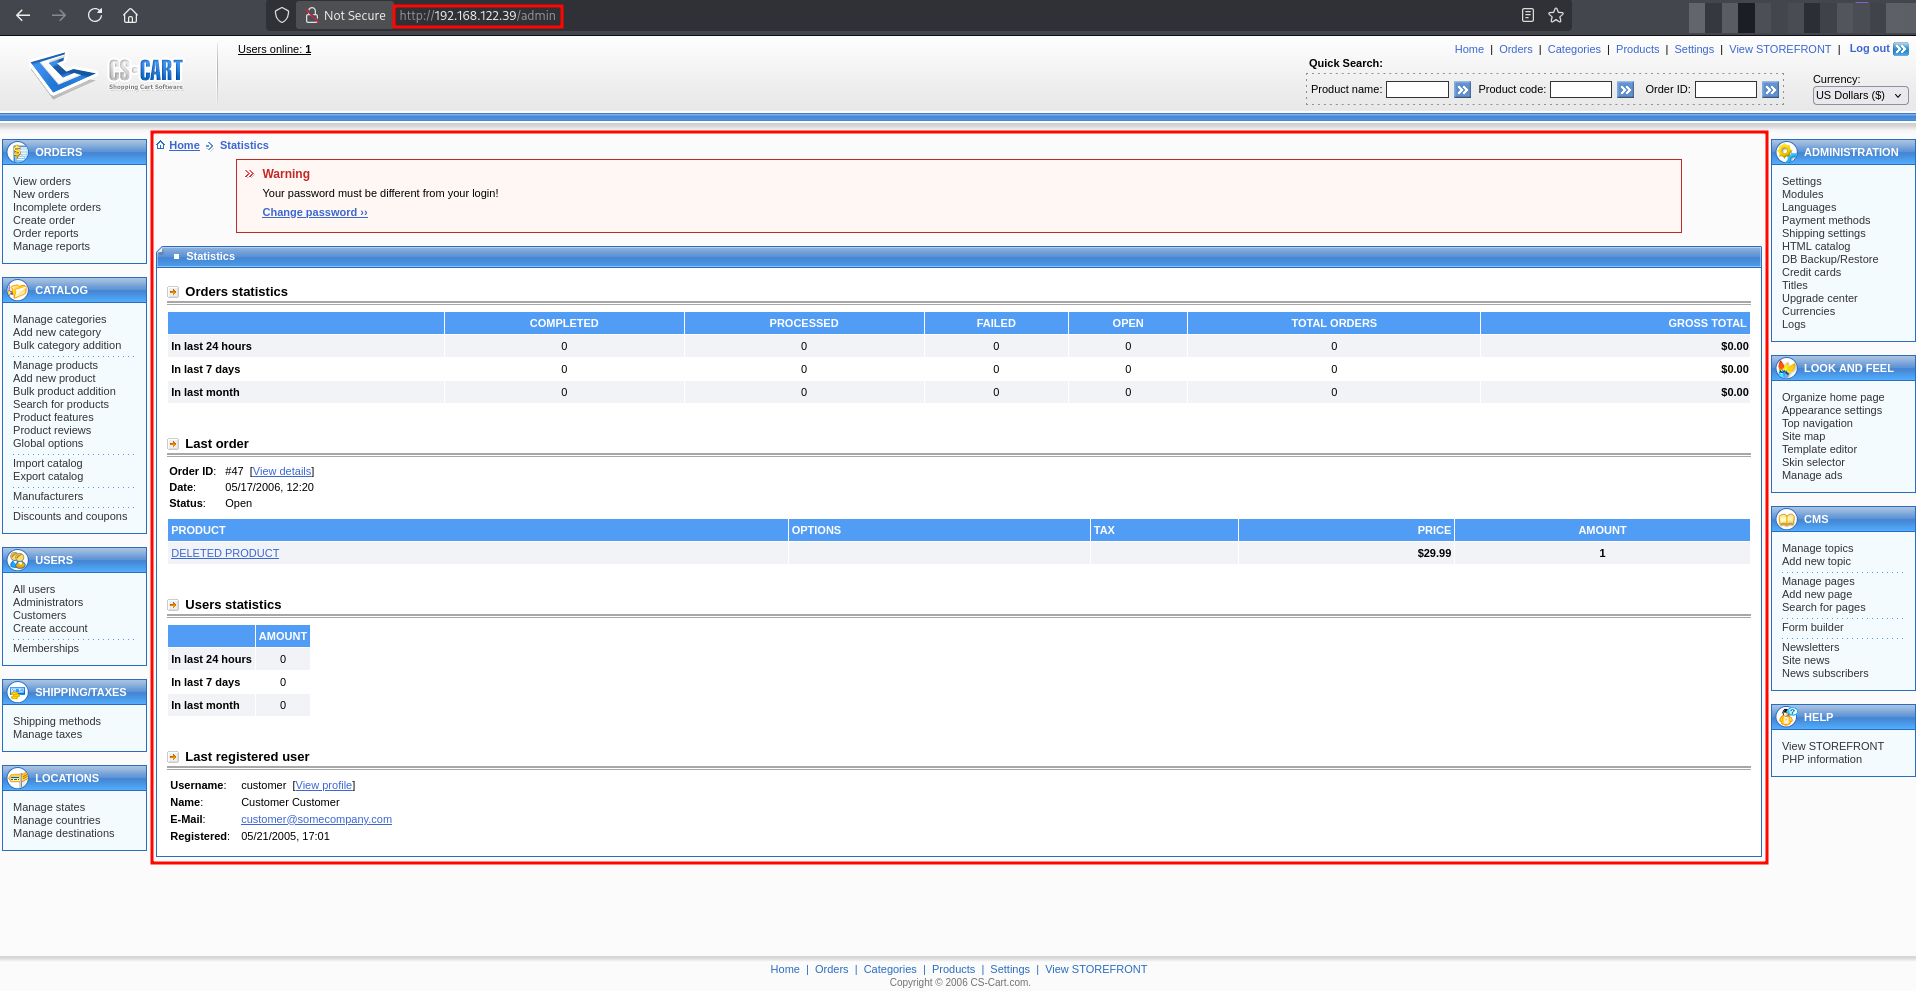
Task: Click the ORDERS panel icon
Action: click(x=18, y=152)
